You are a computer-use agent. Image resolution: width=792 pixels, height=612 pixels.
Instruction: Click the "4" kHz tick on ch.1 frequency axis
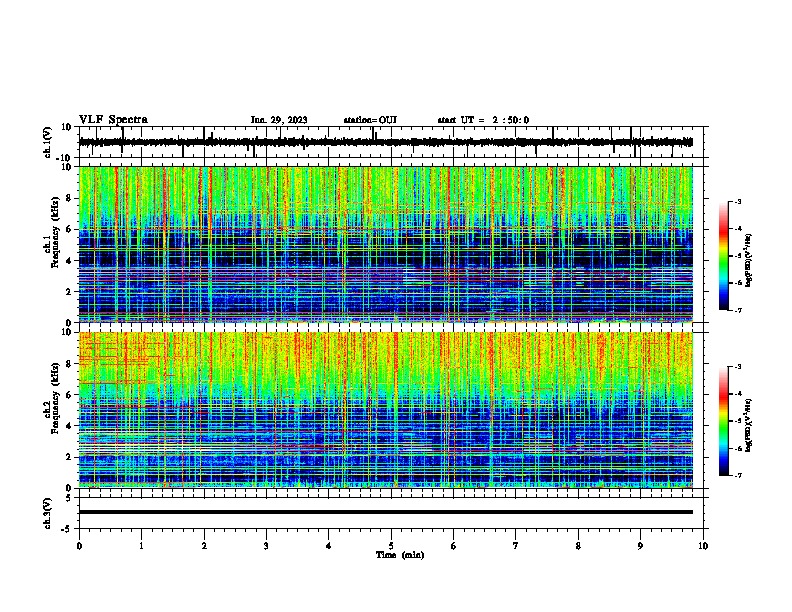click(x=70, y=261)
